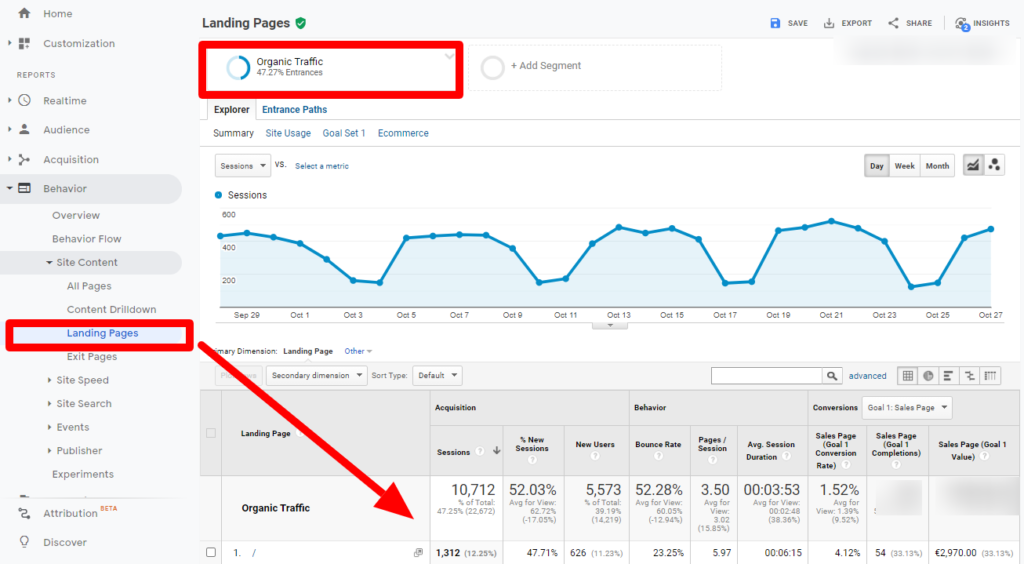
Task: Open the Content Drilldown report
Action: pos(111,309)
